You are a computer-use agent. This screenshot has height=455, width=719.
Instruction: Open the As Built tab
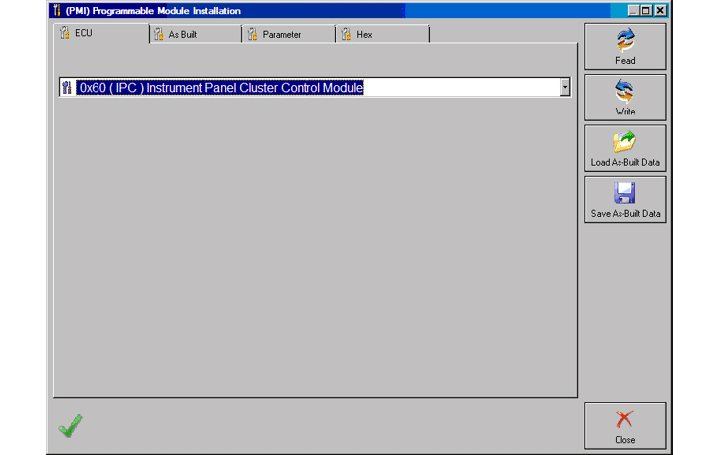tap(182, 35)
